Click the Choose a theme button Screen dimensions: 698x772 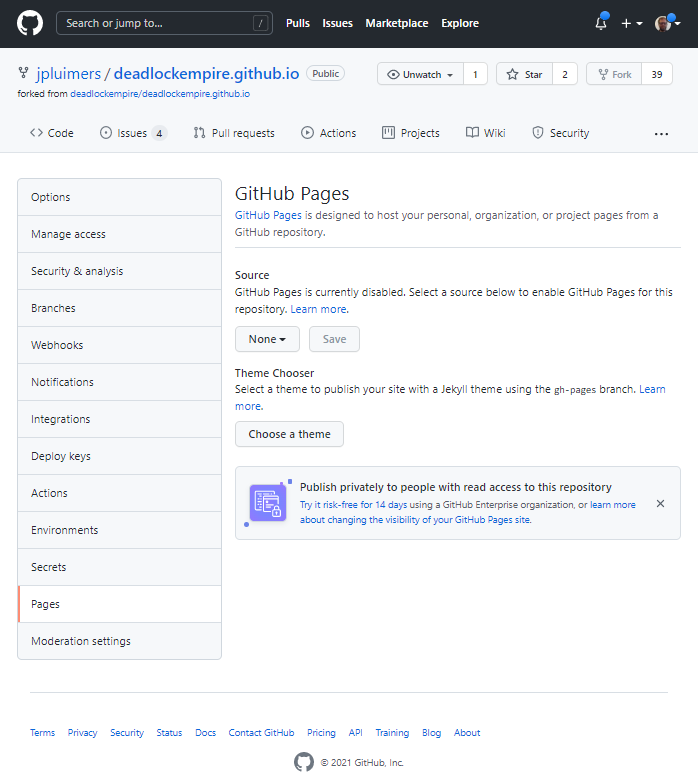tap(289, 434)
